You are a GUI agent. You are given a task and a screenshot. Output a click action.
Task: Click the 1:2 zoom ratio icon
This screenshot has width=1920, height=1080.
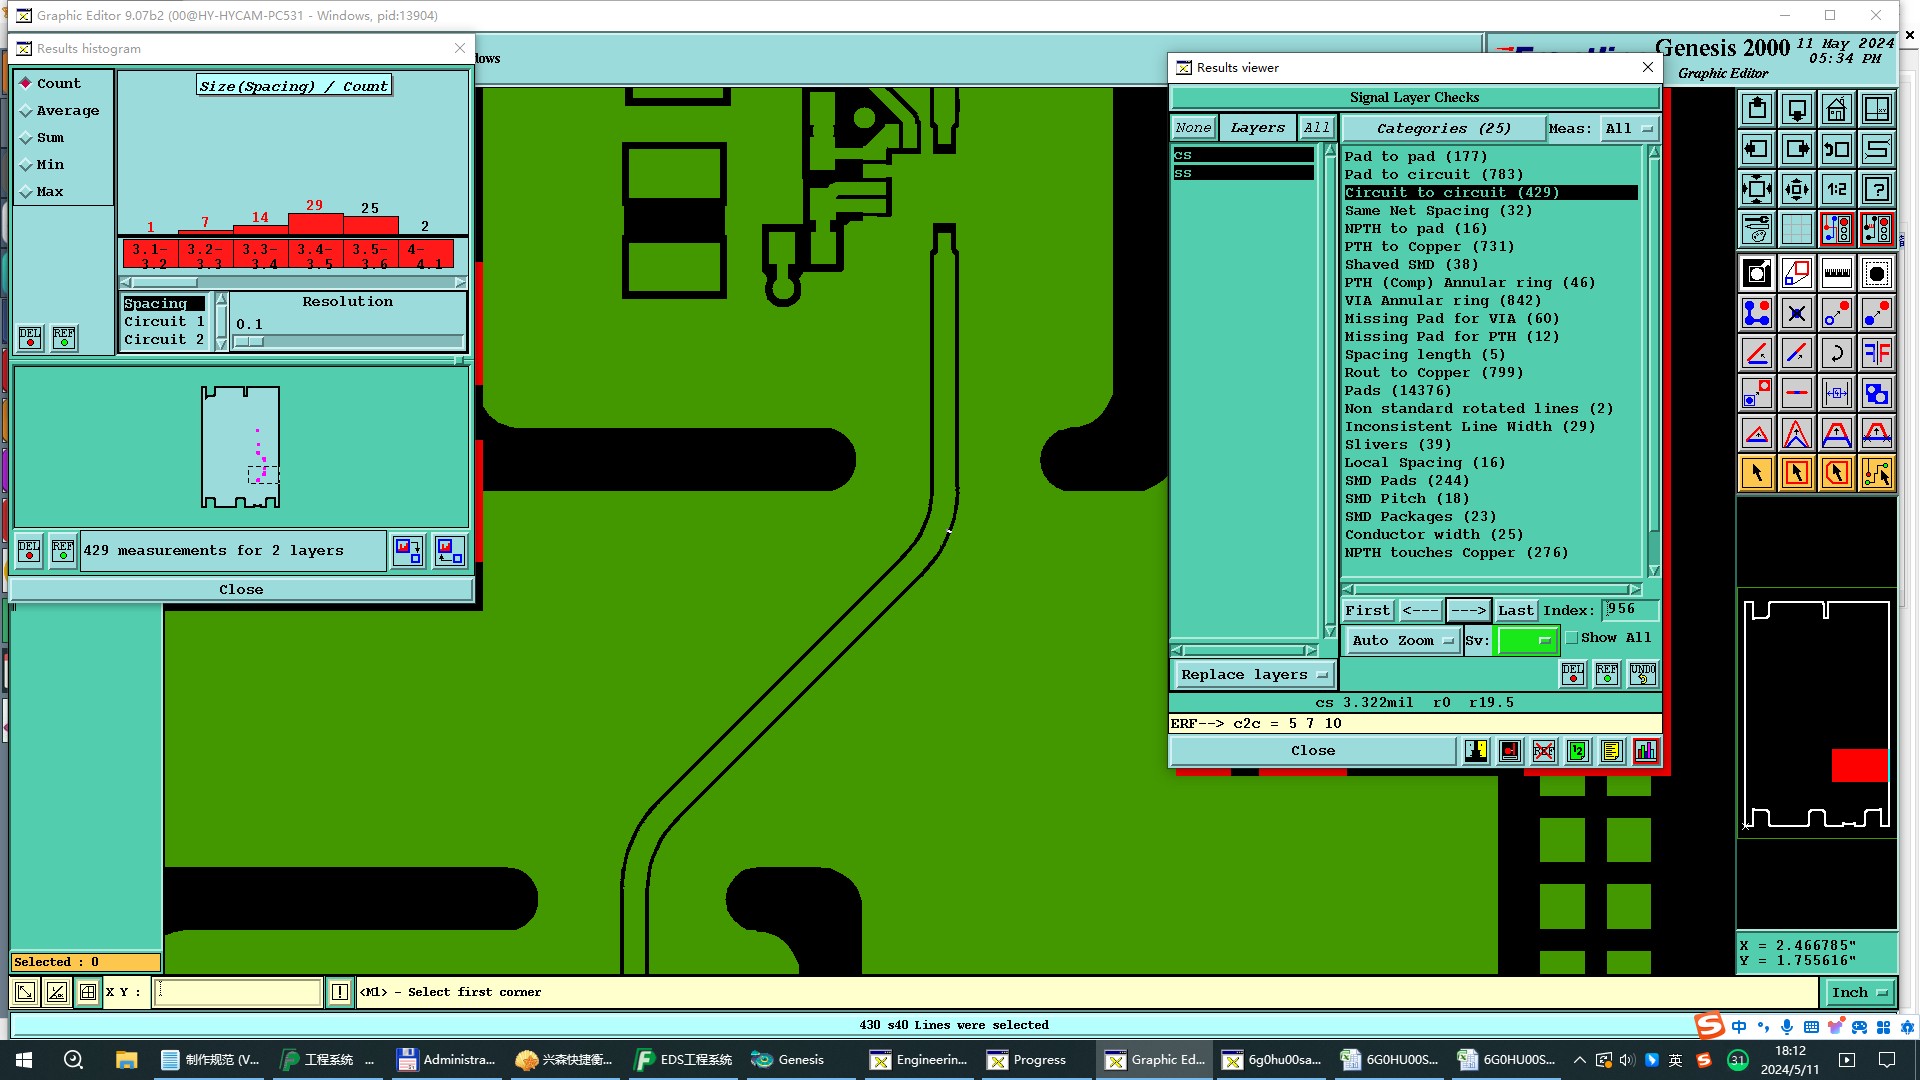click(1837, 189)
